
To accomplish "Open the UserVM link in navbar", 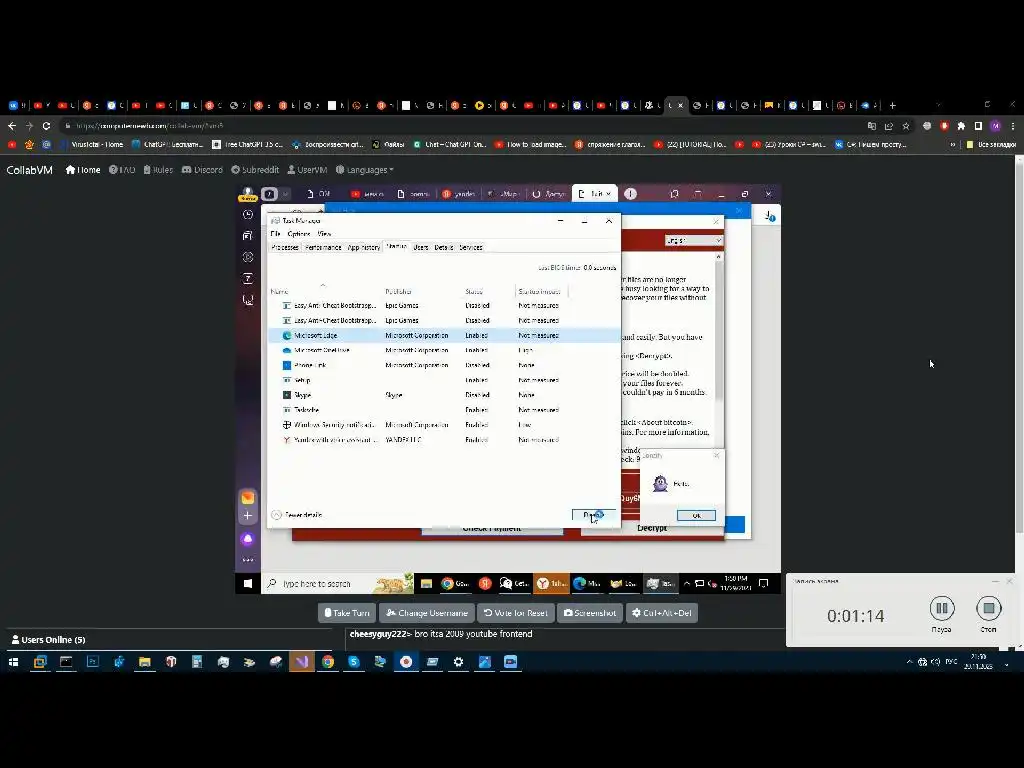I will [x=307, y=170].
